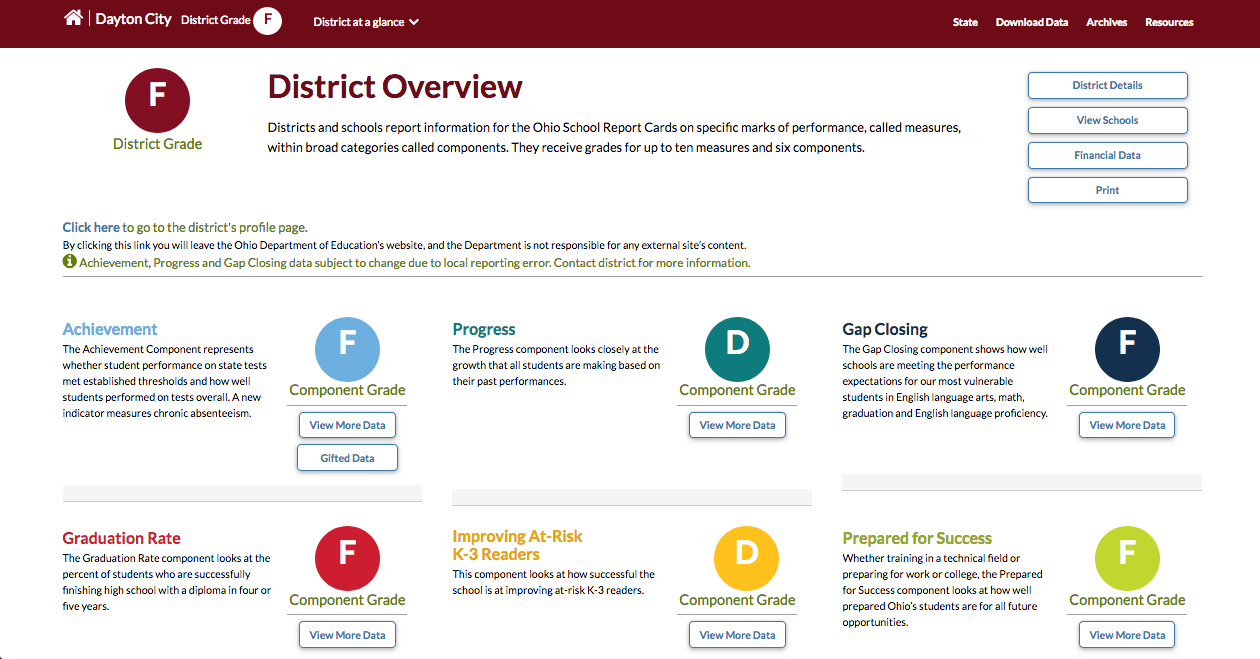View More Data for Graduation Rate
The image size is (1260, 659).
click(x=347, y=635)
